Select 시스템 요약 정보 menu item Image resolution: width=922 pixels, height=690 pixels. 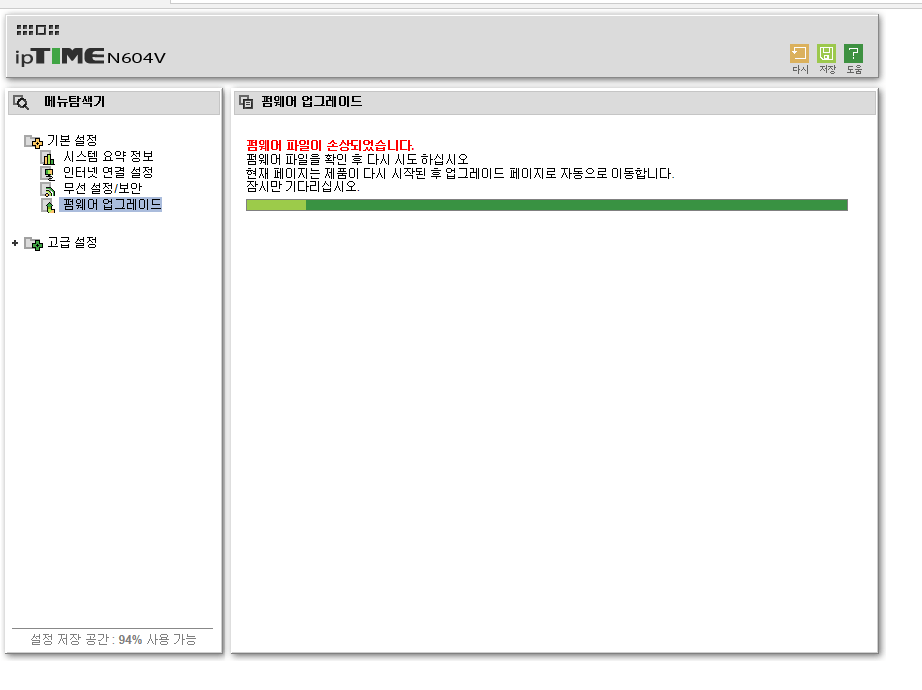coord(108,156)
